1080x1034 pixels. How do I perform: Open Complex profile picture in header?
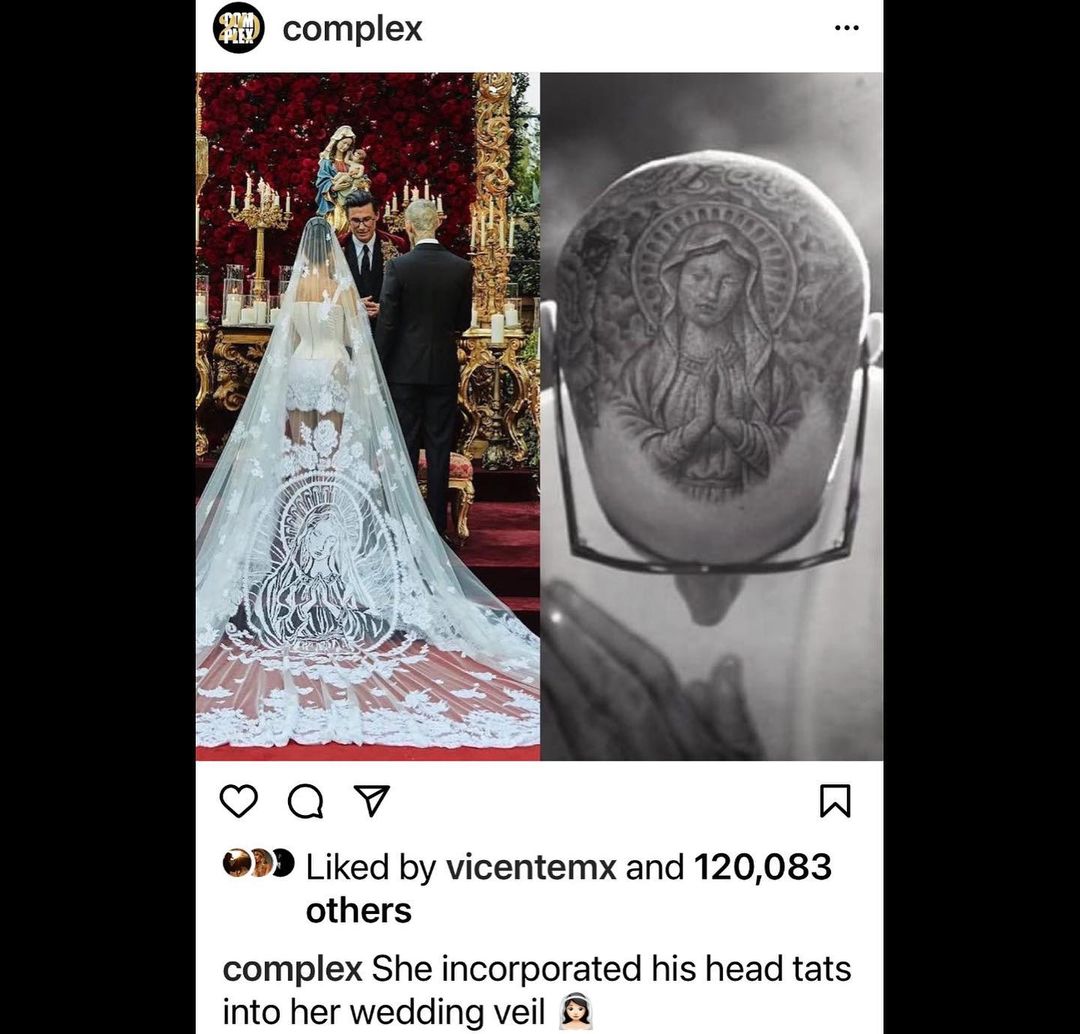(238, 28)
